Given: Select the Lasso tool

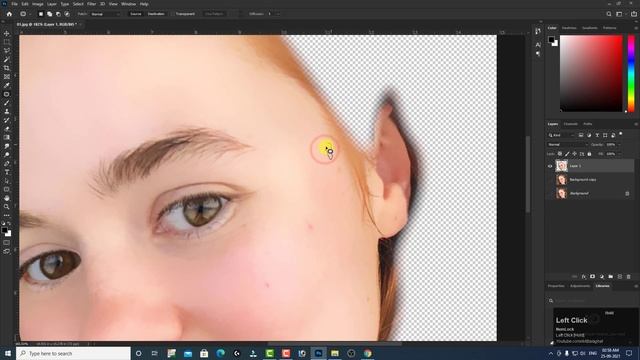Looking at the screenshot, I should tap(7, 51).
